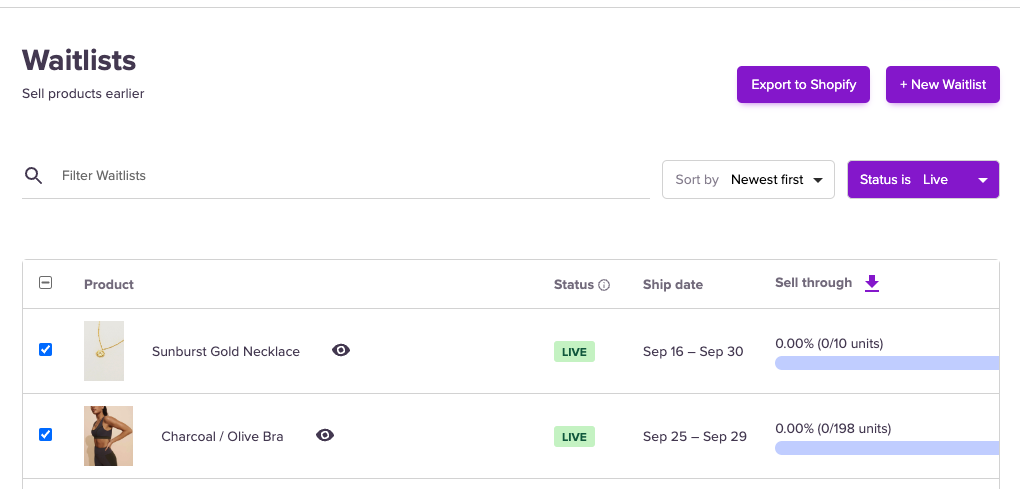The height and width of the screenshot is (489, 1020).
Task: Click the Sunburst Gold Necklace product name
Action: pyautogui.click(x=226, y=351)
